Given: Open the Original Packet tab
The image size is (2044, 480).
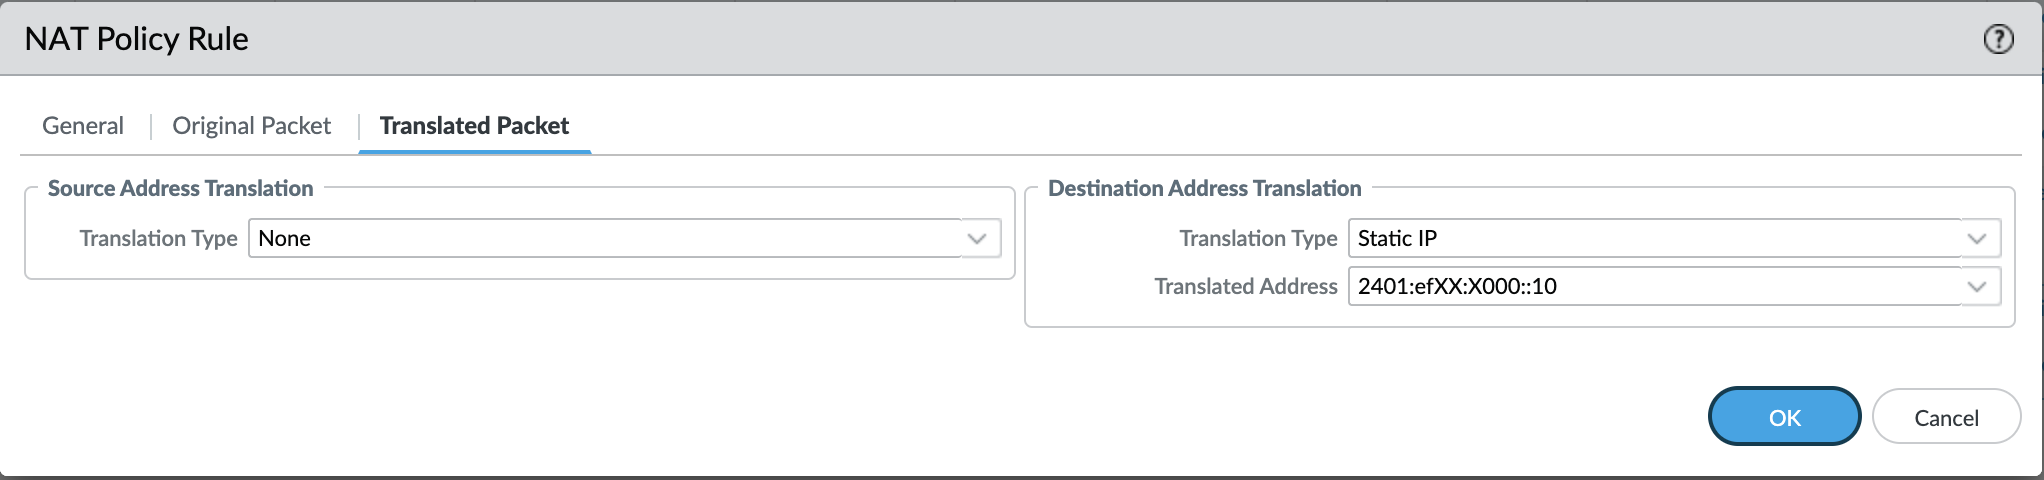Looking at the screenshot, I should (251, 126).
